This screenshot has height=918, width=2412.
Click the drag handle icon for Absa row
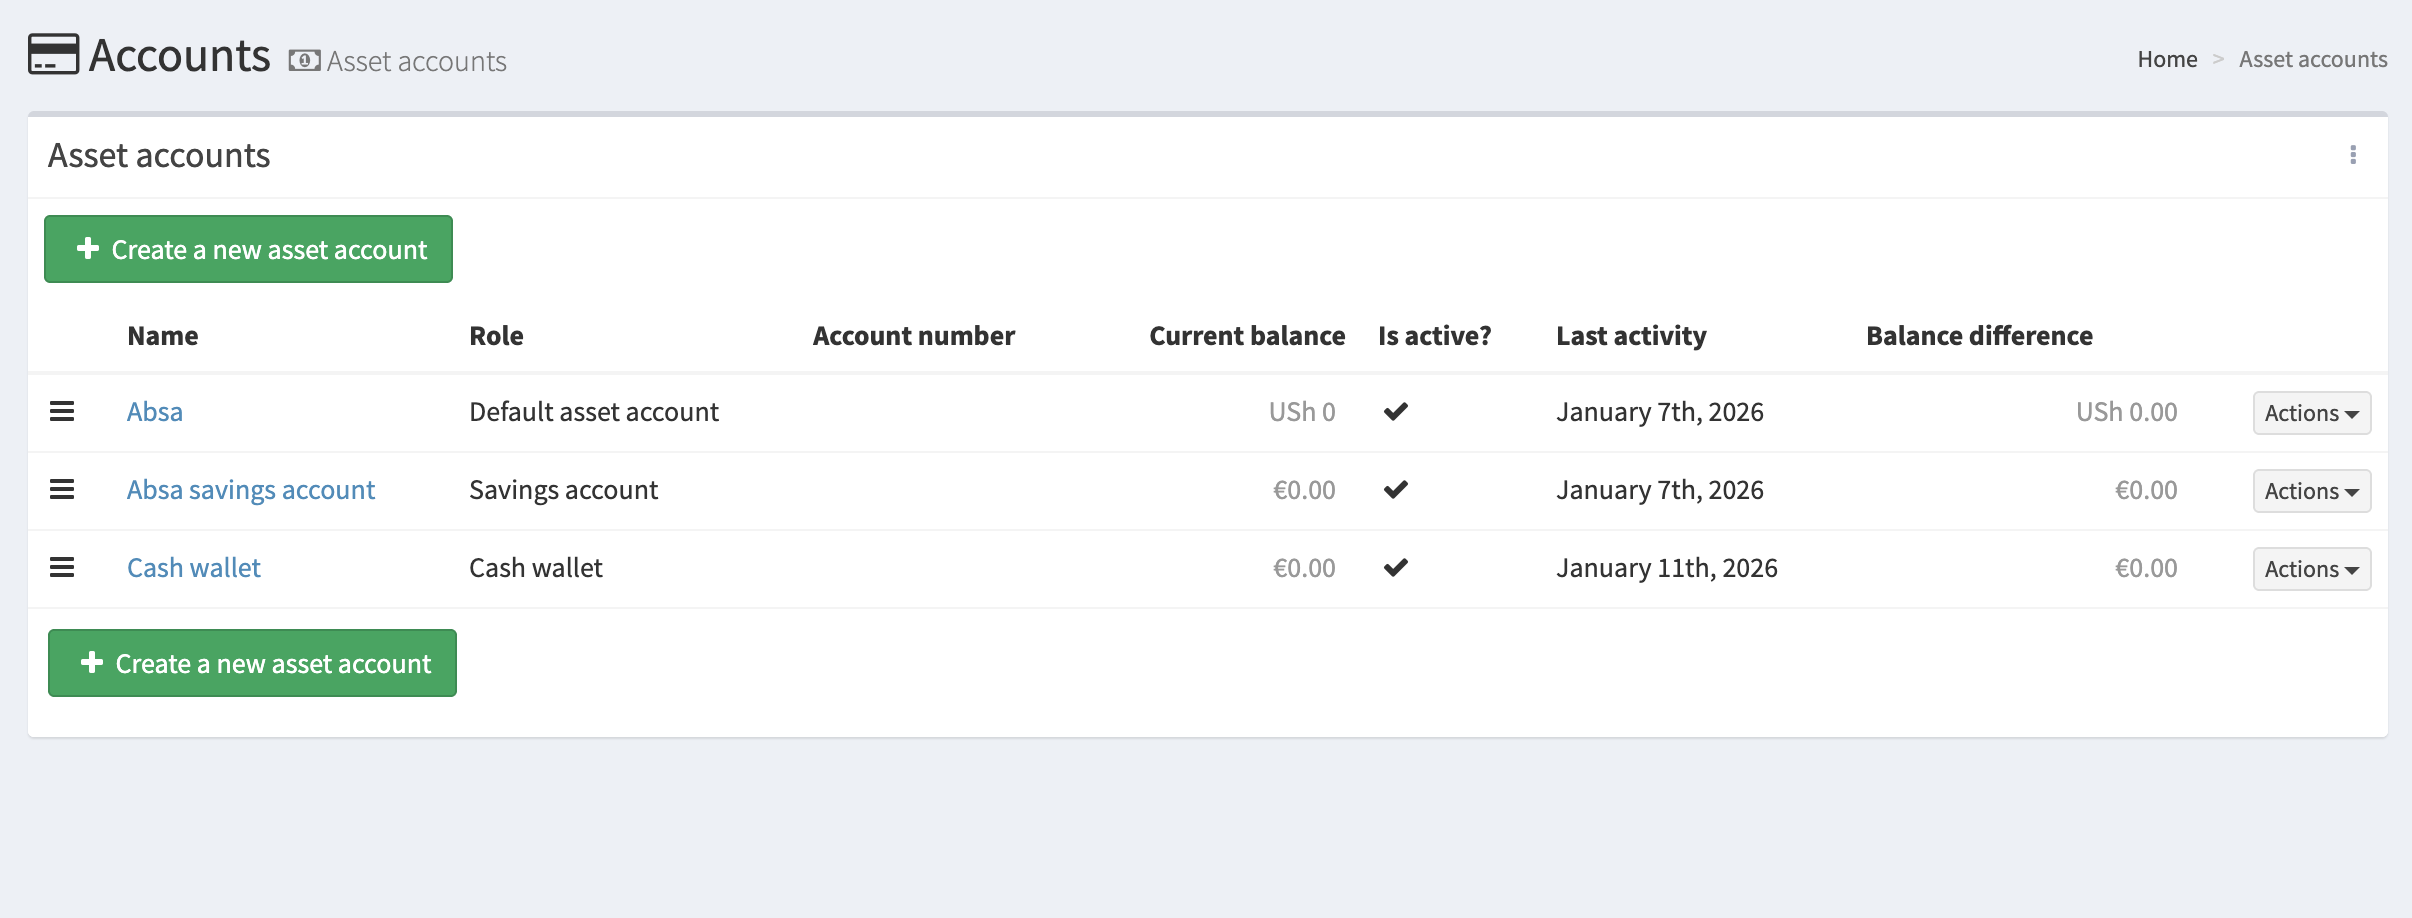tap(63, 411)
